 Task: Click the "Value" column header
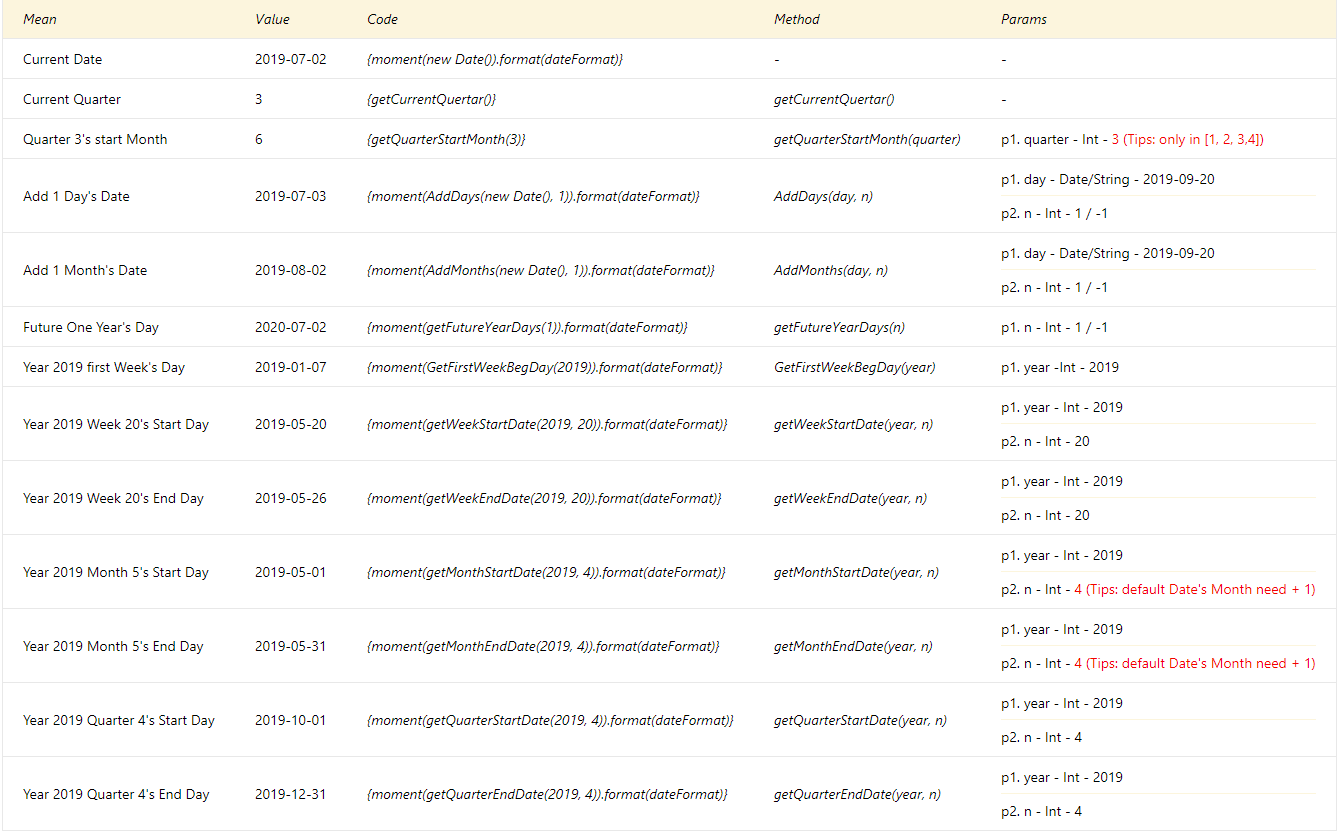click(x=272, y=19)
